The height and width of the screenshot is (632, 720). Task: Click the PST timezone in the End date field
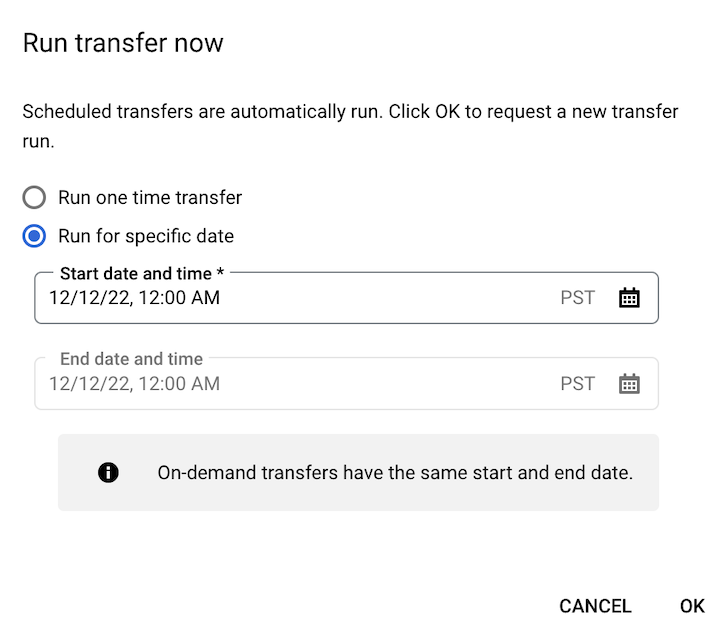(577, 384)
